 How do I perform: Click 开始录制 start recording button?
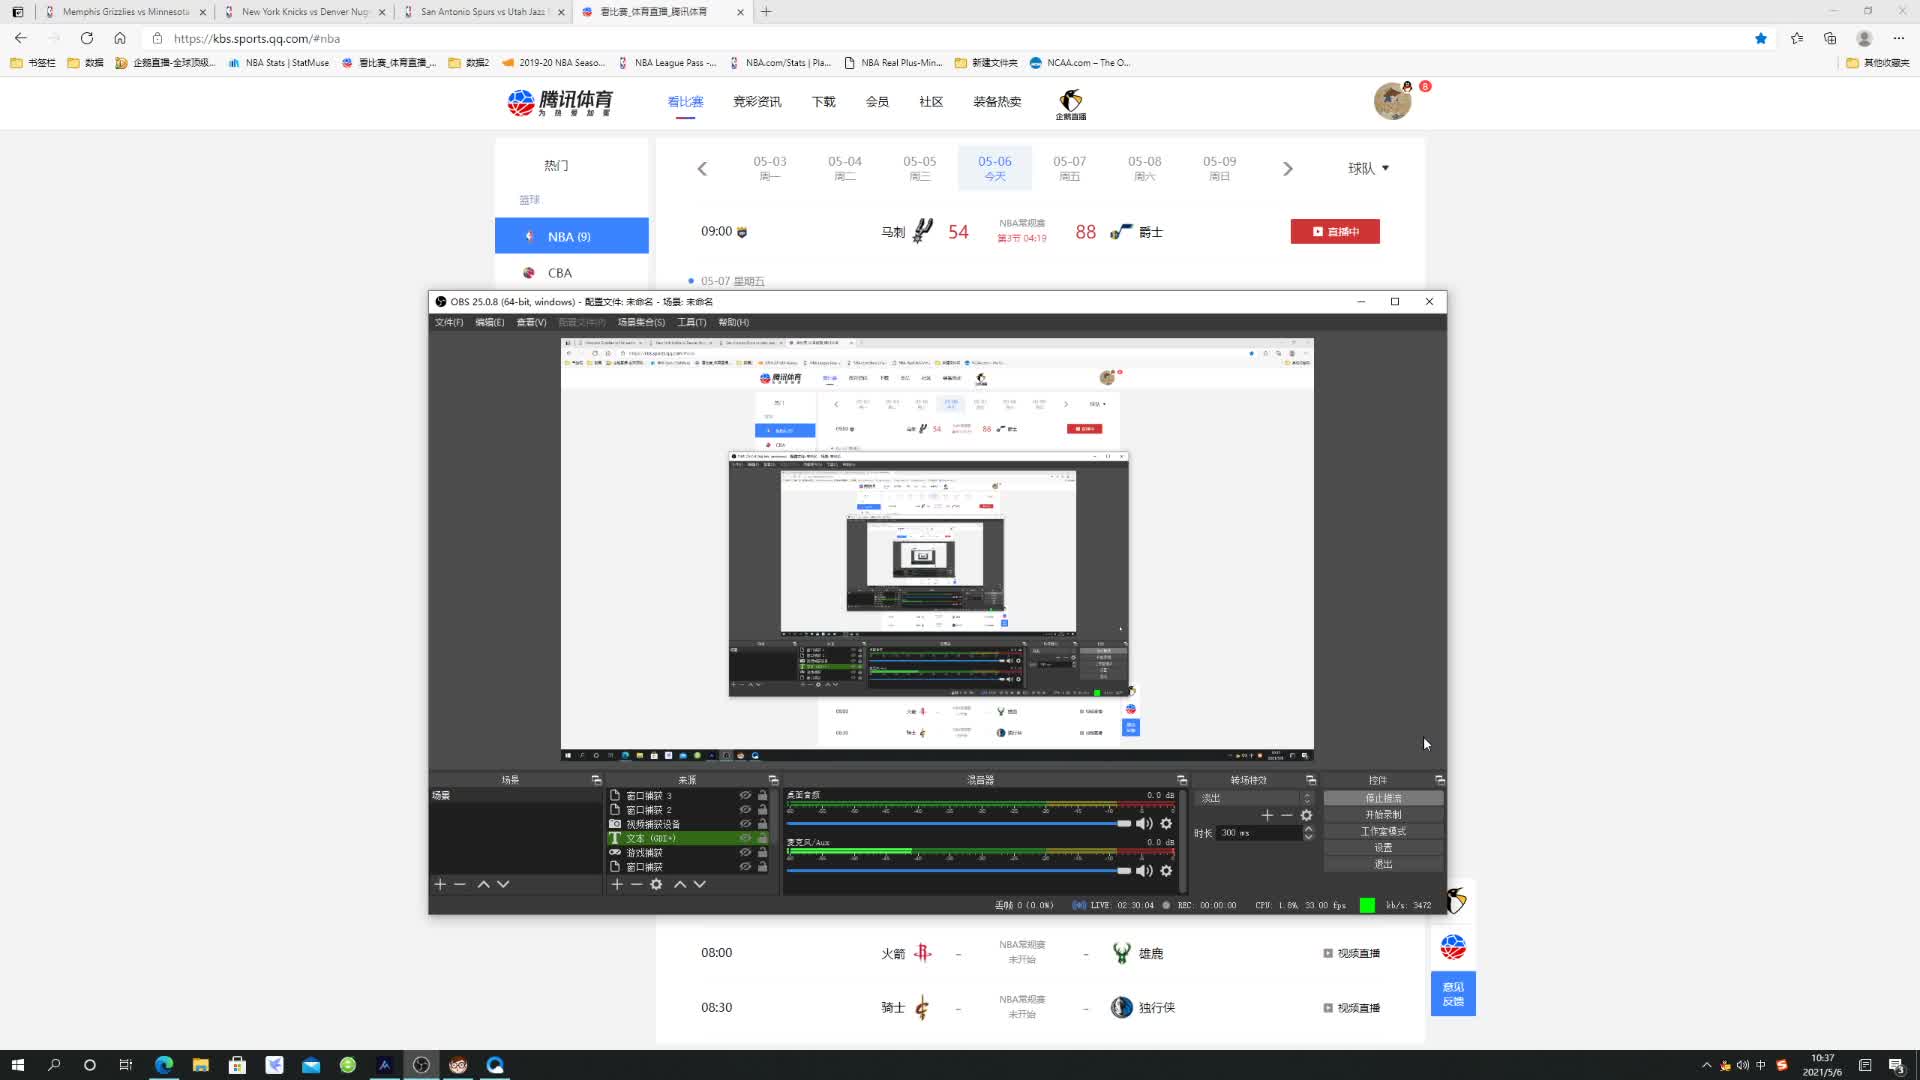tap(1383, 814)
